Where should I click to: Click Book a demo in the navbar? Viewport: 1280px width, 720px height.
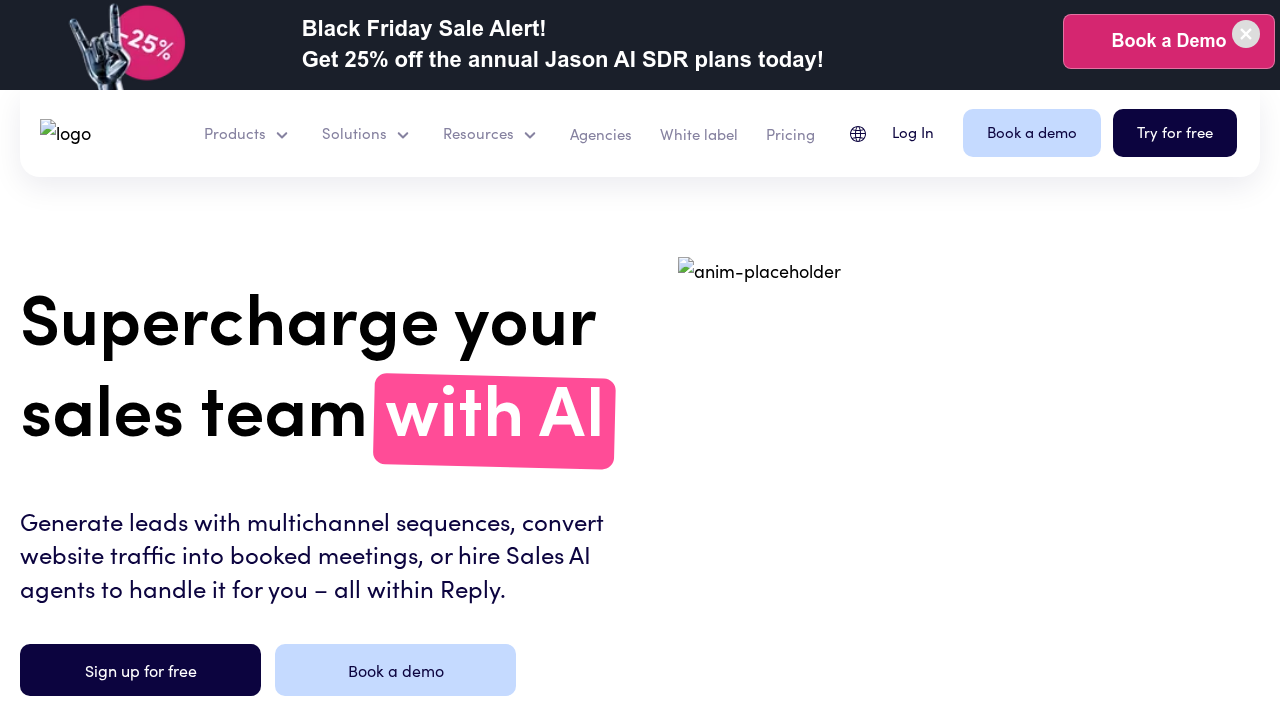coord(1031,132)
